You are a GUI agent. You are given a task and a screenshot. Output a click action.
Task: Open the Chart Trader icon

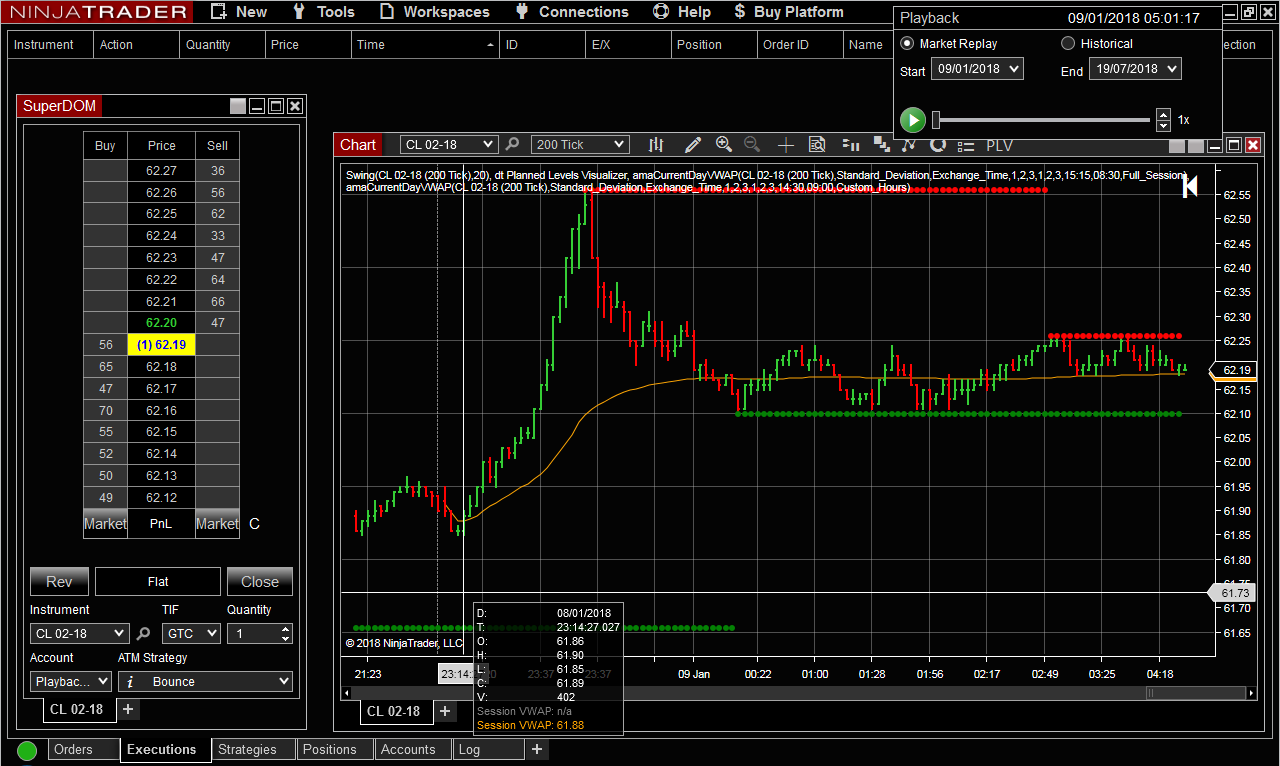[851, 144]
